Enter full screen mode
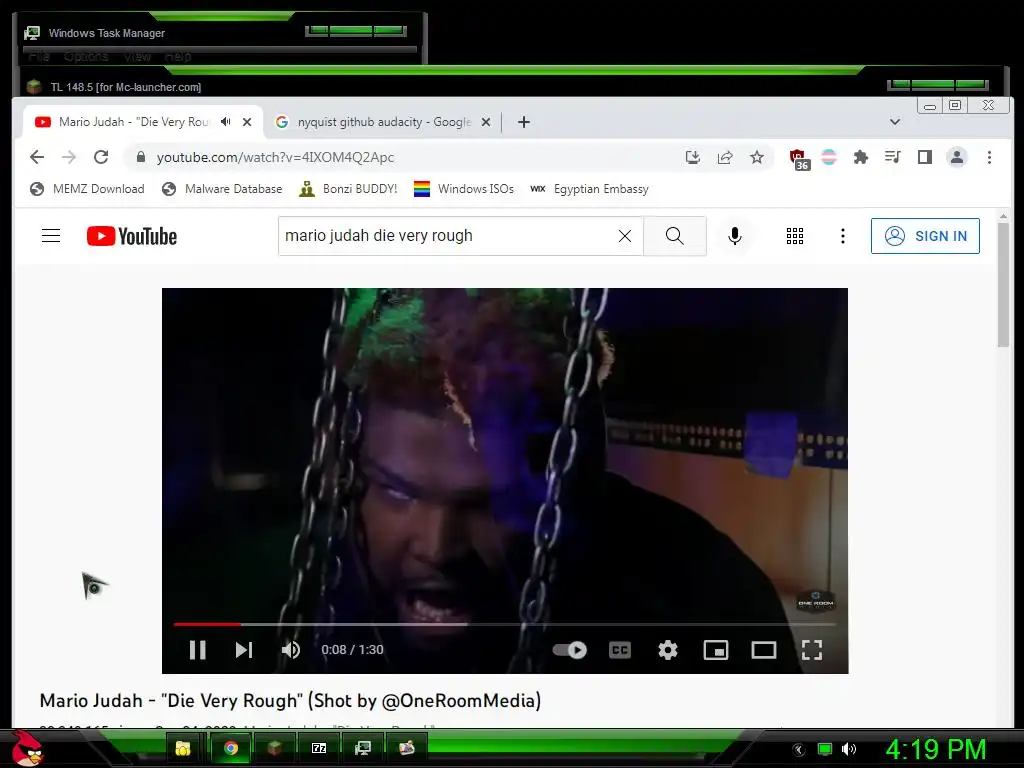The width and height of the screenshot is (1024, 768). click(812, 650)
